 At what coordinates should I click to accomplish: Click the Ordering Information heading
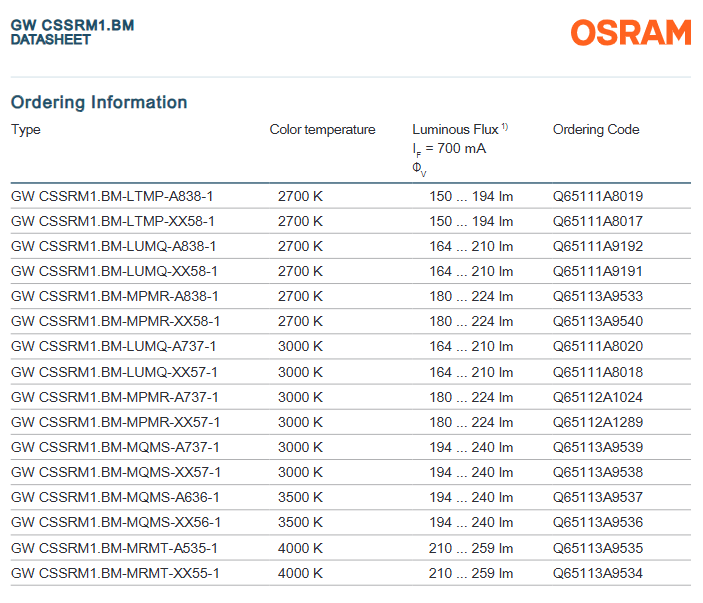coord(99,103)
